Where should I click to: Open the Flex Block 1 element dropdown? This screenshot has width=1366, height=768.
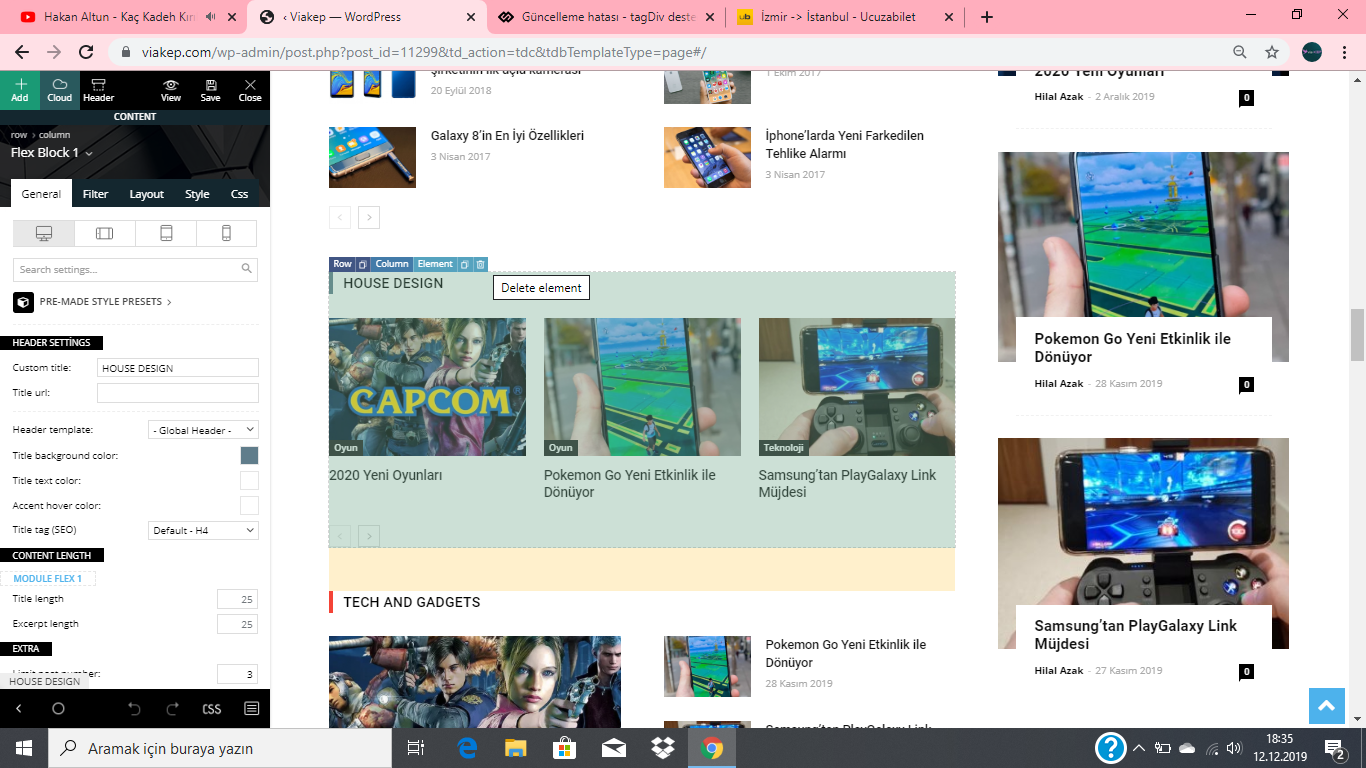coord(52,153)
